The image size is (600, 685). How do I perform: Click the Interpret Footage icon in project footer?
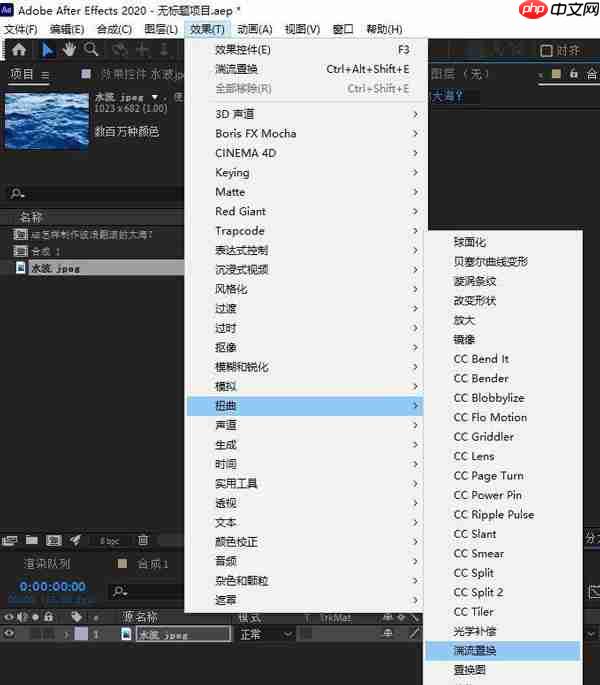9,541
